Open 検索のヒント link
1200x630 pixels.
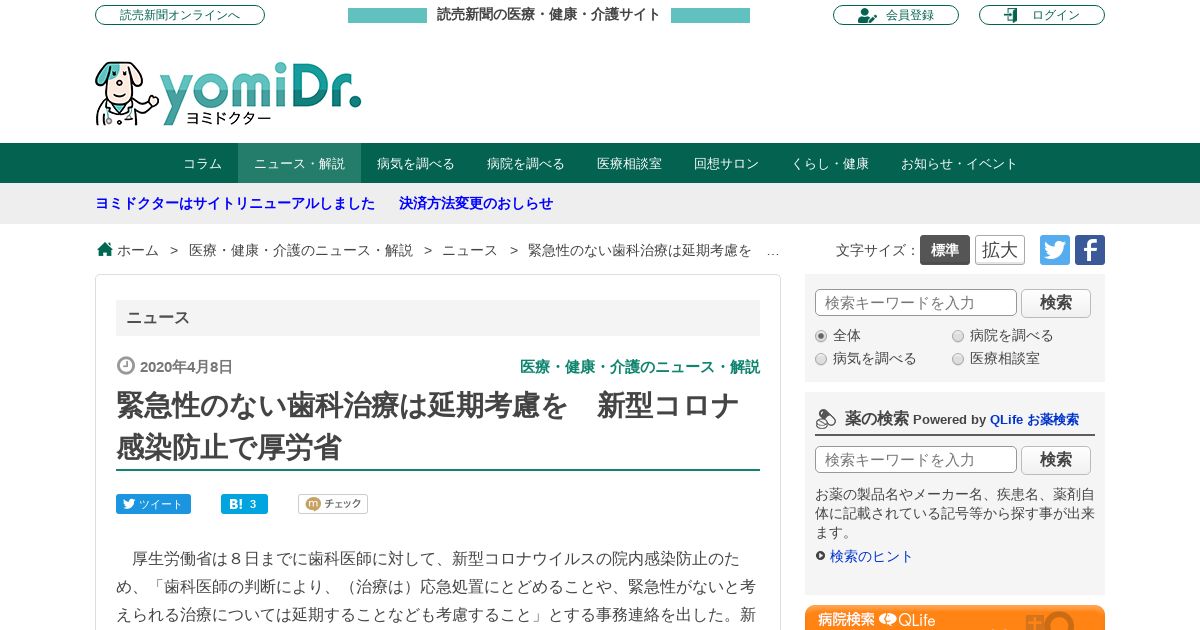[871, 556]
